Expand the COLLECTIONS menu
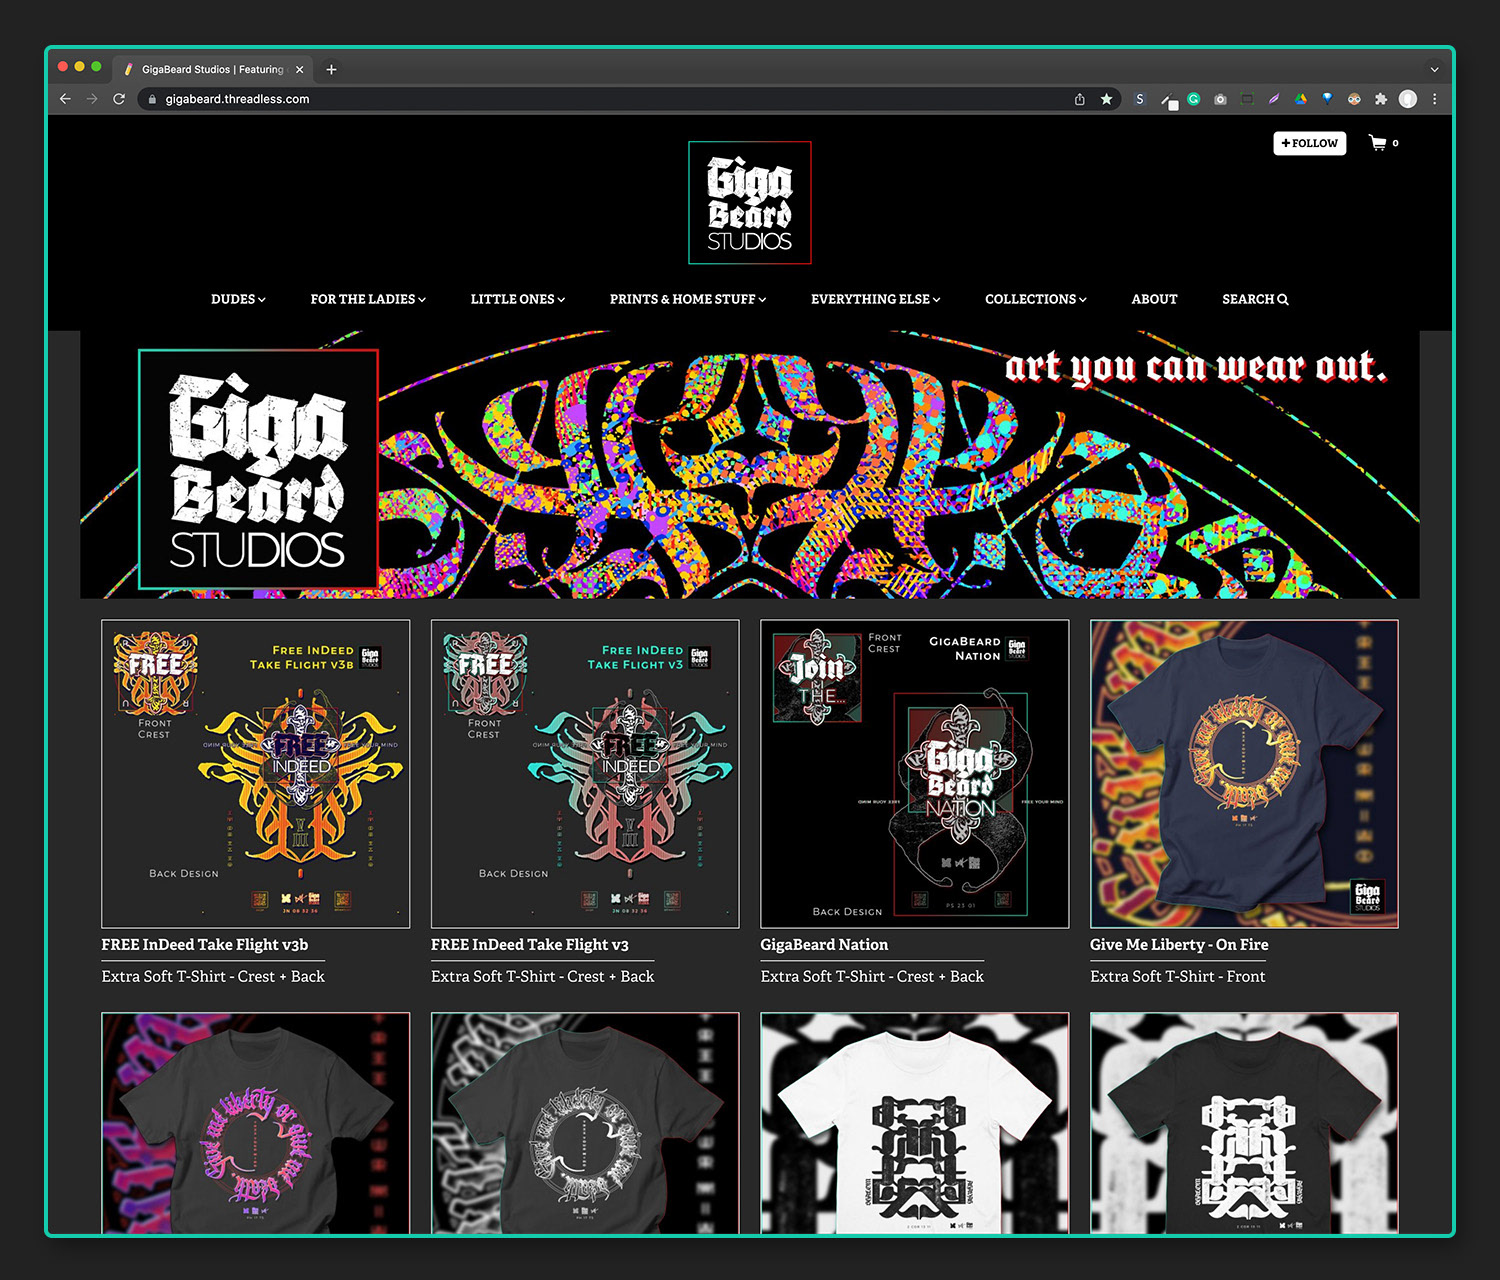This screenshot has width=1500, height=1280. click(1036, 299)
